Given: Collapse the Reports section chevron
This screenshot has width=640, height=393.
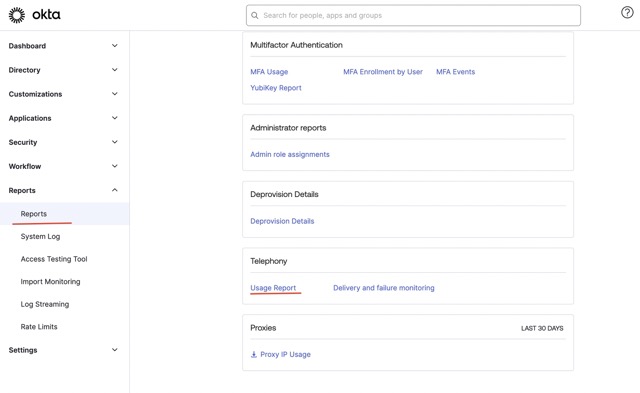Looking at the screenshot, I should [x=115, y=190].
